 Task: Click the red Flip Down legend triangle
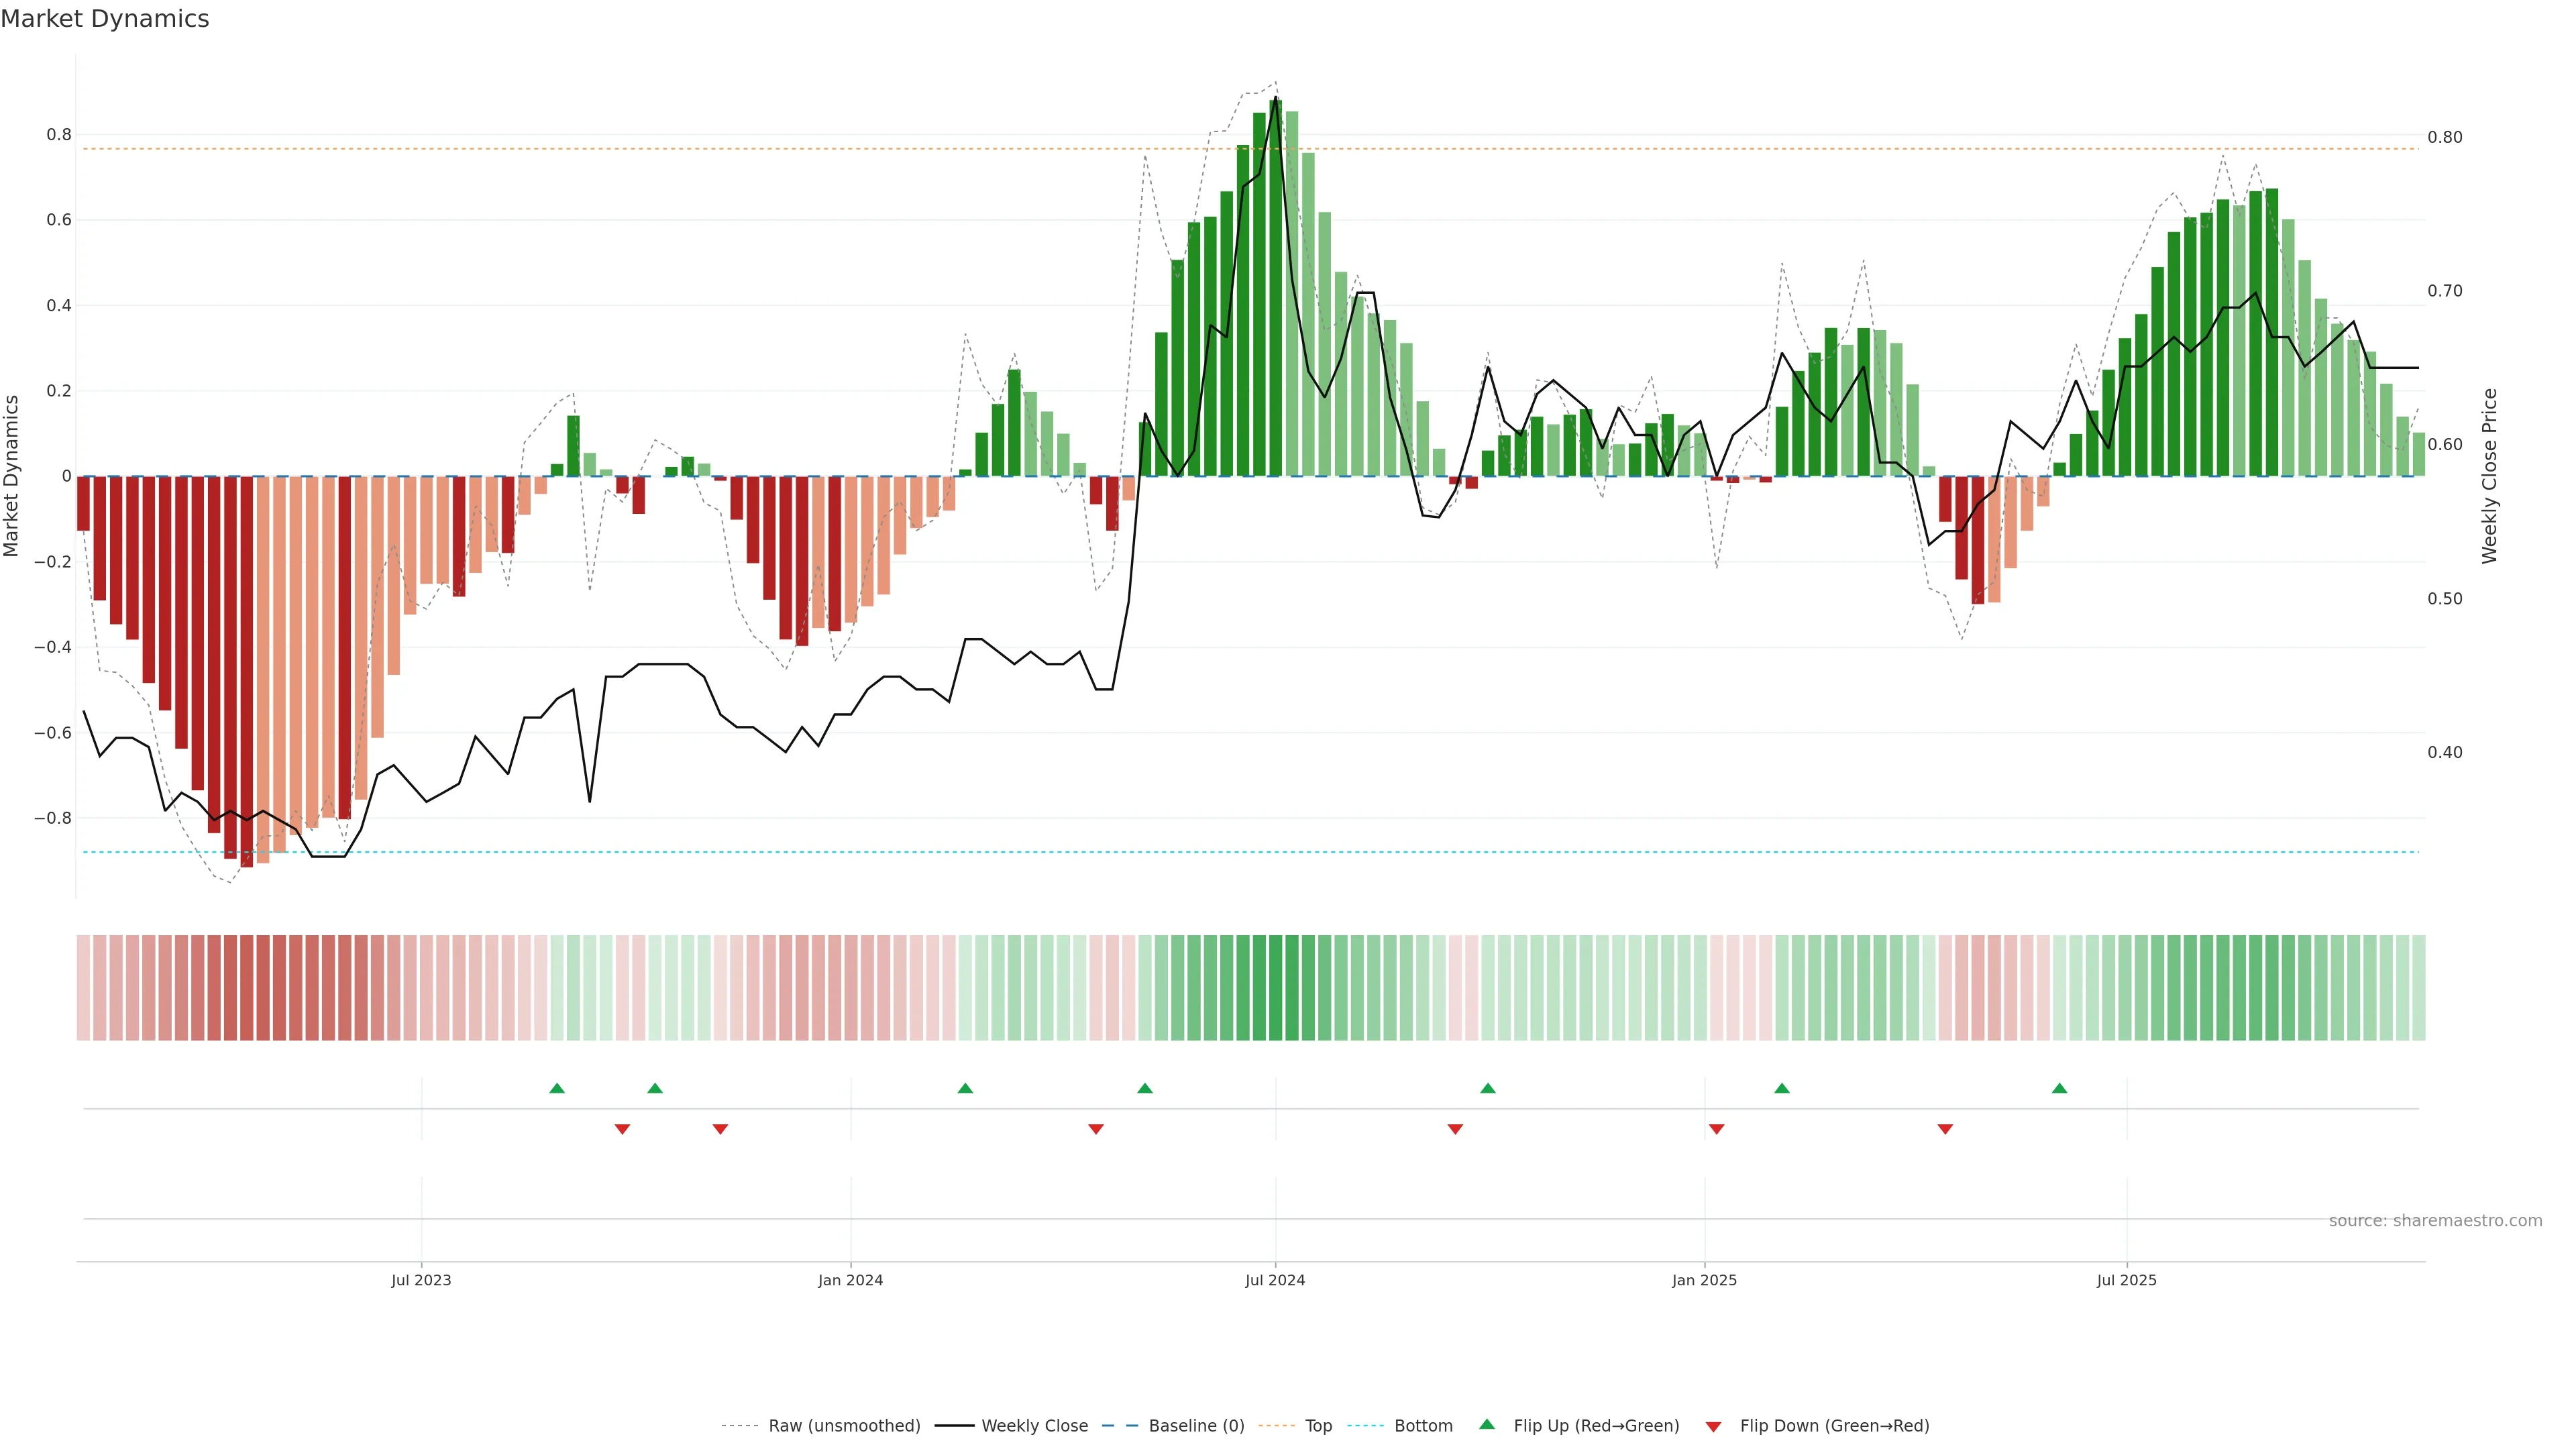[1713, 1426]
